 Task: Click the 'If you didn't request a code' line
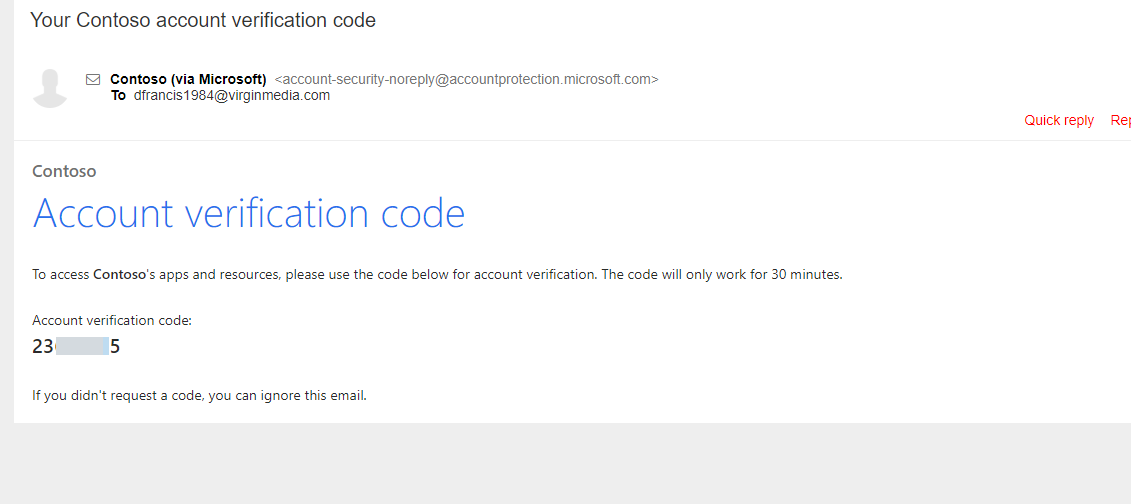pos(200,396)
